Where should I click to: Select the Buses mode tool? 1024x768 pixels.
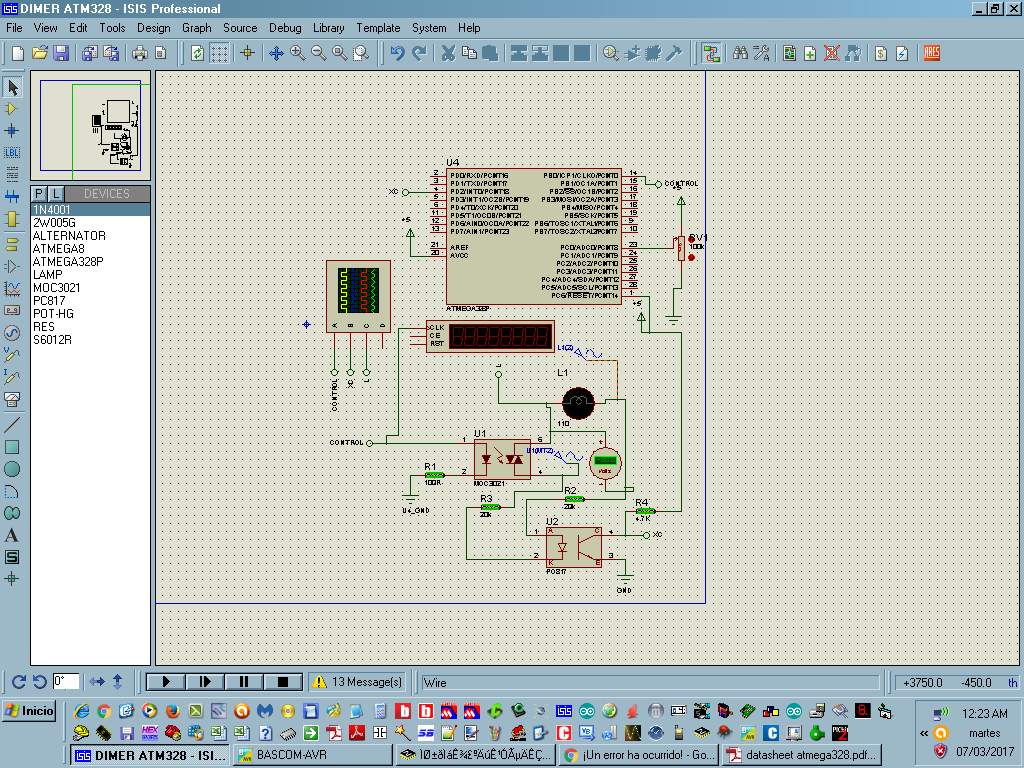[12, 196]
